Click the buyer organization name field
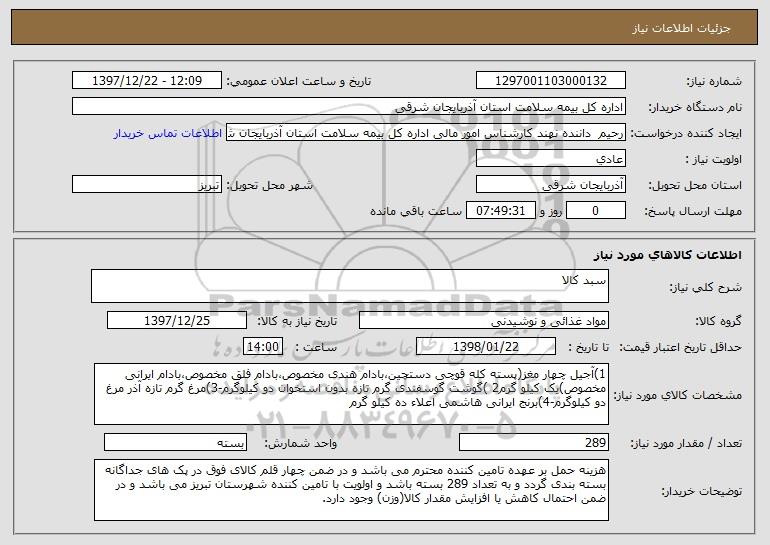 coord(349,107)
